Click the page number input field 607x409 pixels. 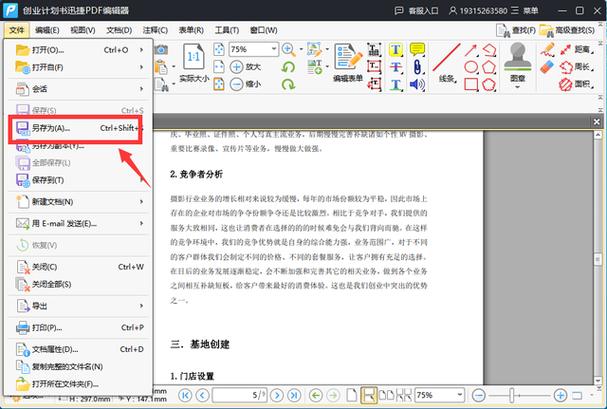[x=239, y=395]
